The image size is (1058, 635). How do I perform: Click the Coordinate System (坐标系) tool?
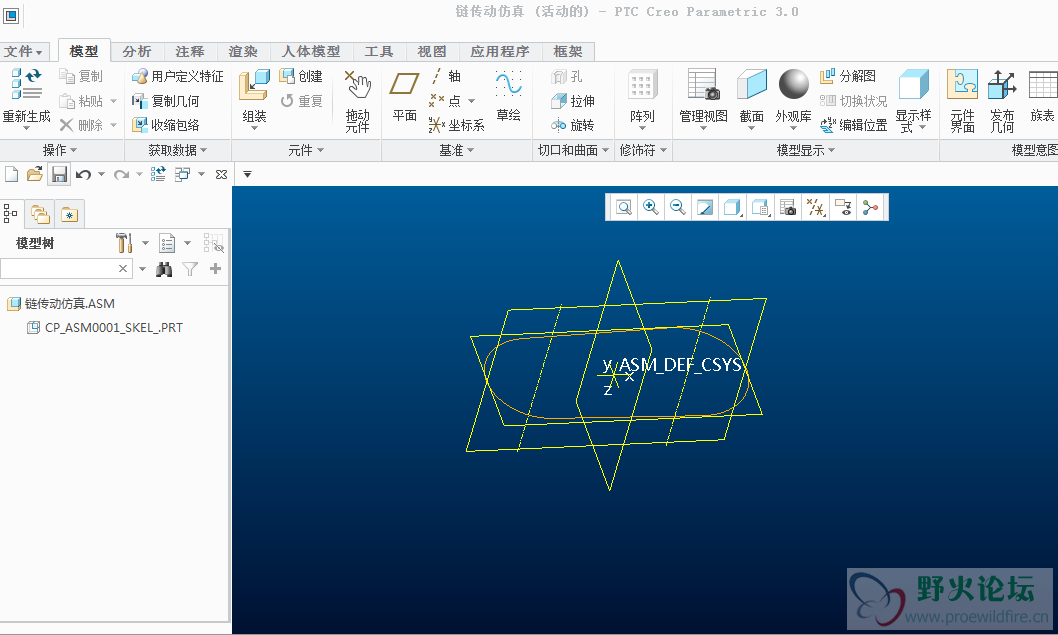tap(457, 125)
